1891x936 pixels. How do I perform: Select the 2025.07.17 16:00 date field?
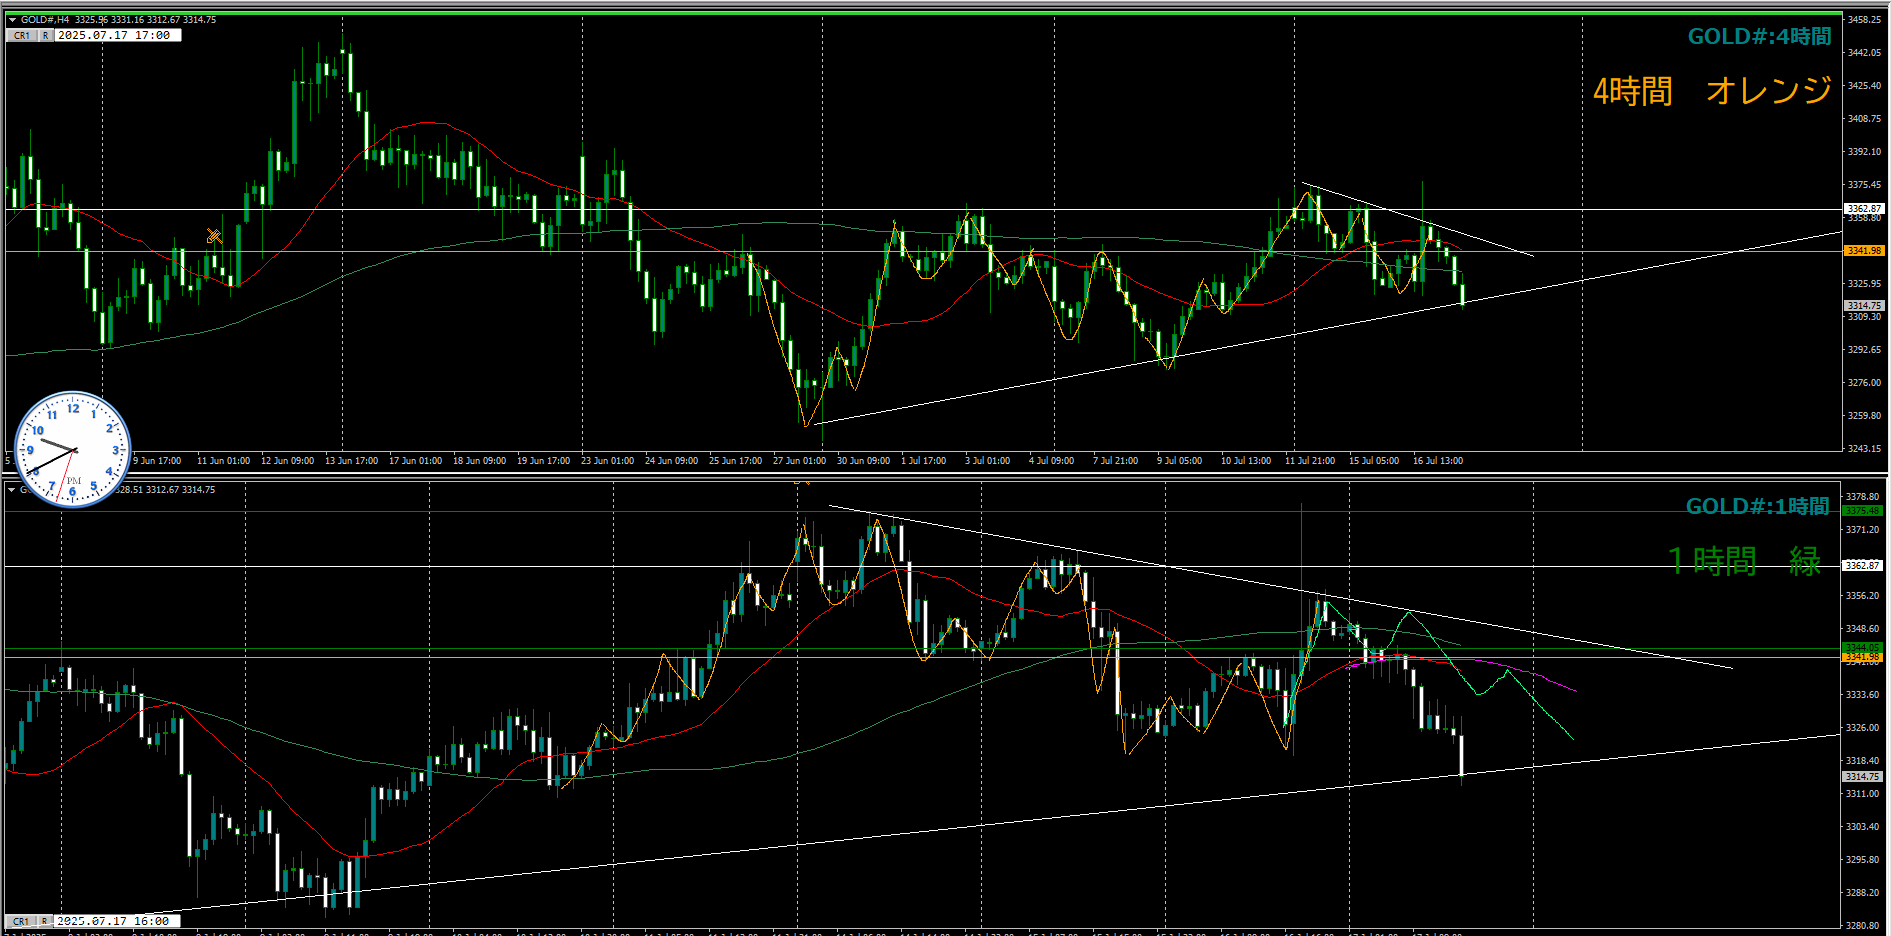[117, 921]
